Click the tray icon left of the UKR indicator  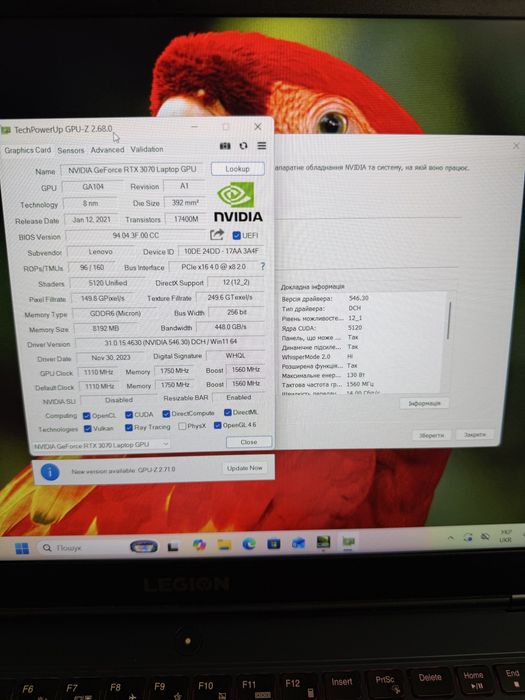tap(485, 537)
